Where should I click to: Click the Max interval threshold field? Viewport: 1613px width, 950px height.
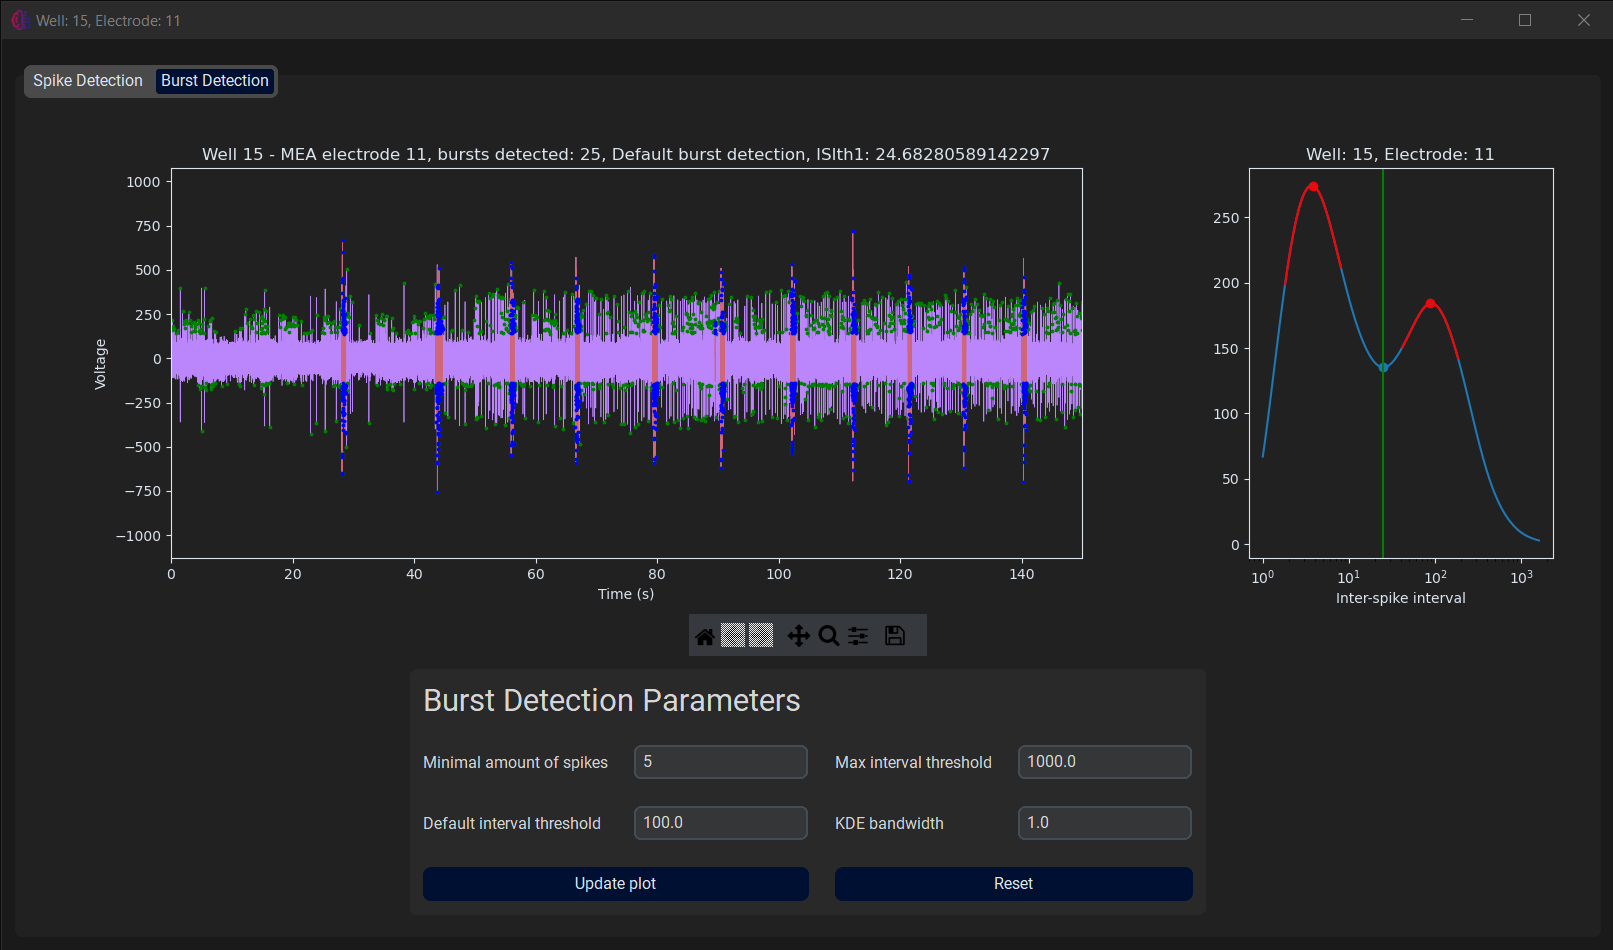click(1104, 762)
